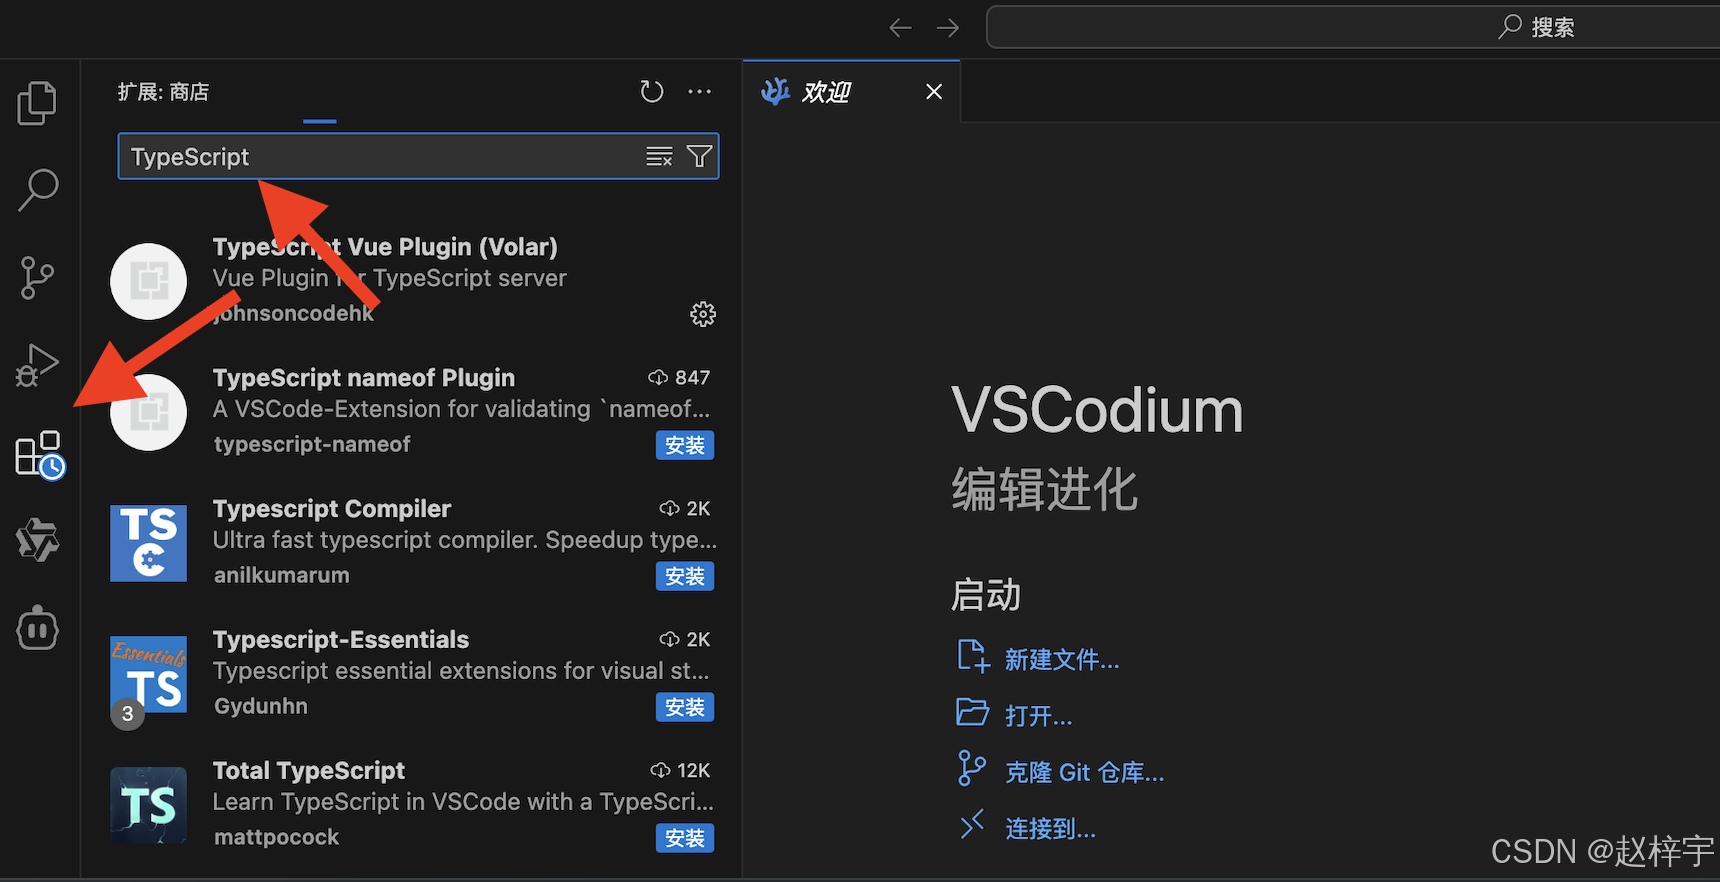The image size is (1720, 882).
Task: Click publisher name johnsoncodehk
Action: click(294, 314)
